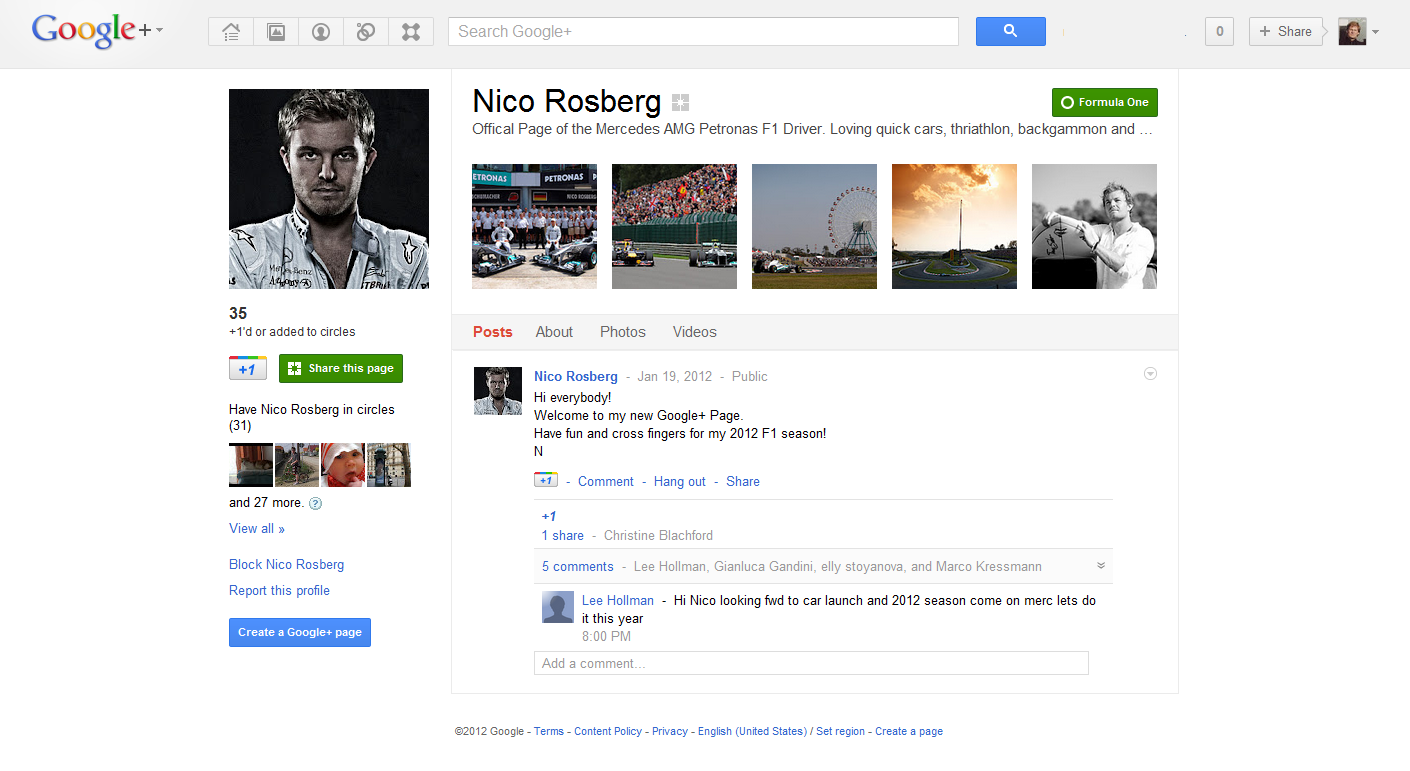Click Create a Google+ page button
Viewport: 1410px width, 771px height.
(x=299, y=632)
